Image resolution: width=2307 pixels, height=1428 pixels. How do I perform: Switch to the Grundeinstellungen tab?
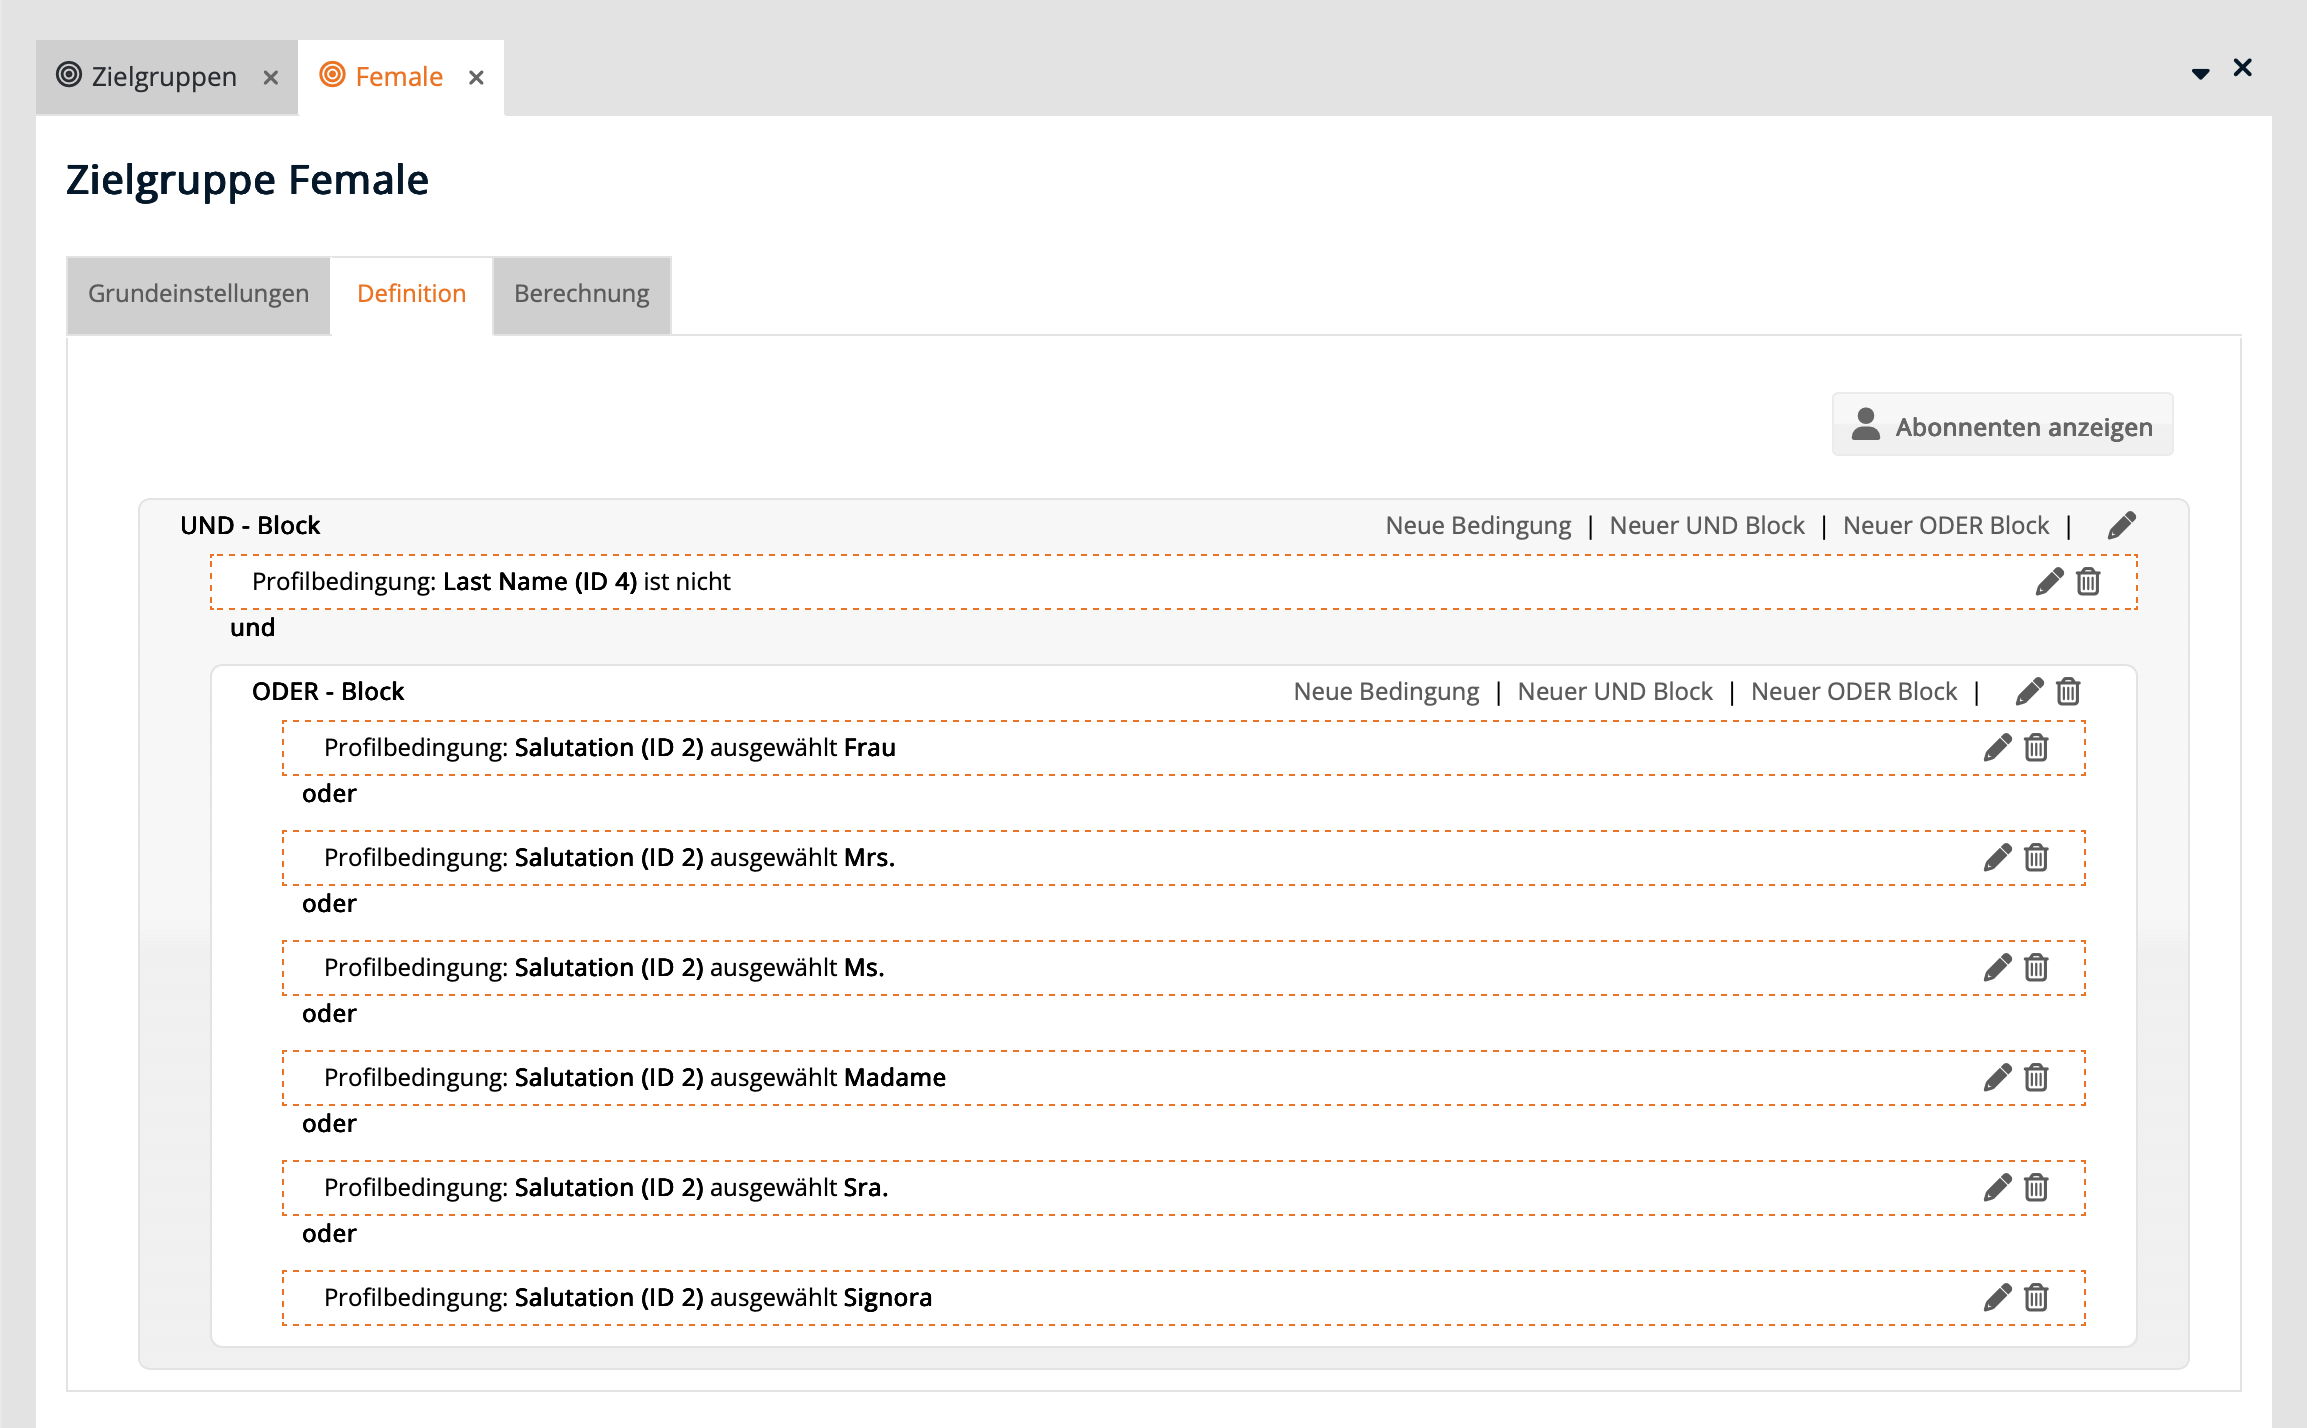[198, 294]
